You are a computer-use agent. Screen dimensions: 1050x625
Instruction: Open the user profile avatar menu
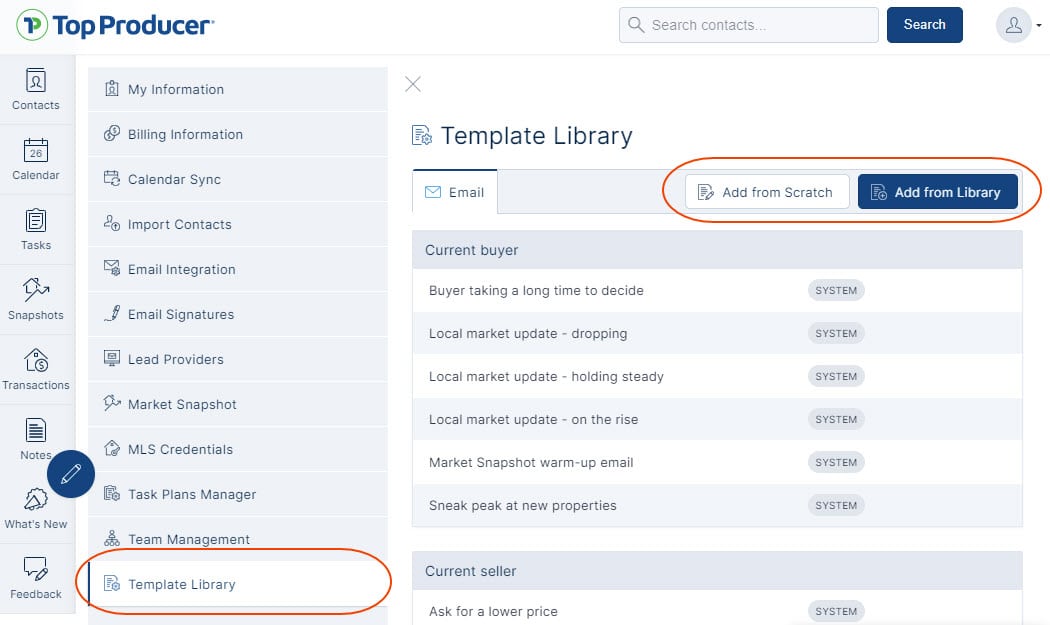(1019, 25)
